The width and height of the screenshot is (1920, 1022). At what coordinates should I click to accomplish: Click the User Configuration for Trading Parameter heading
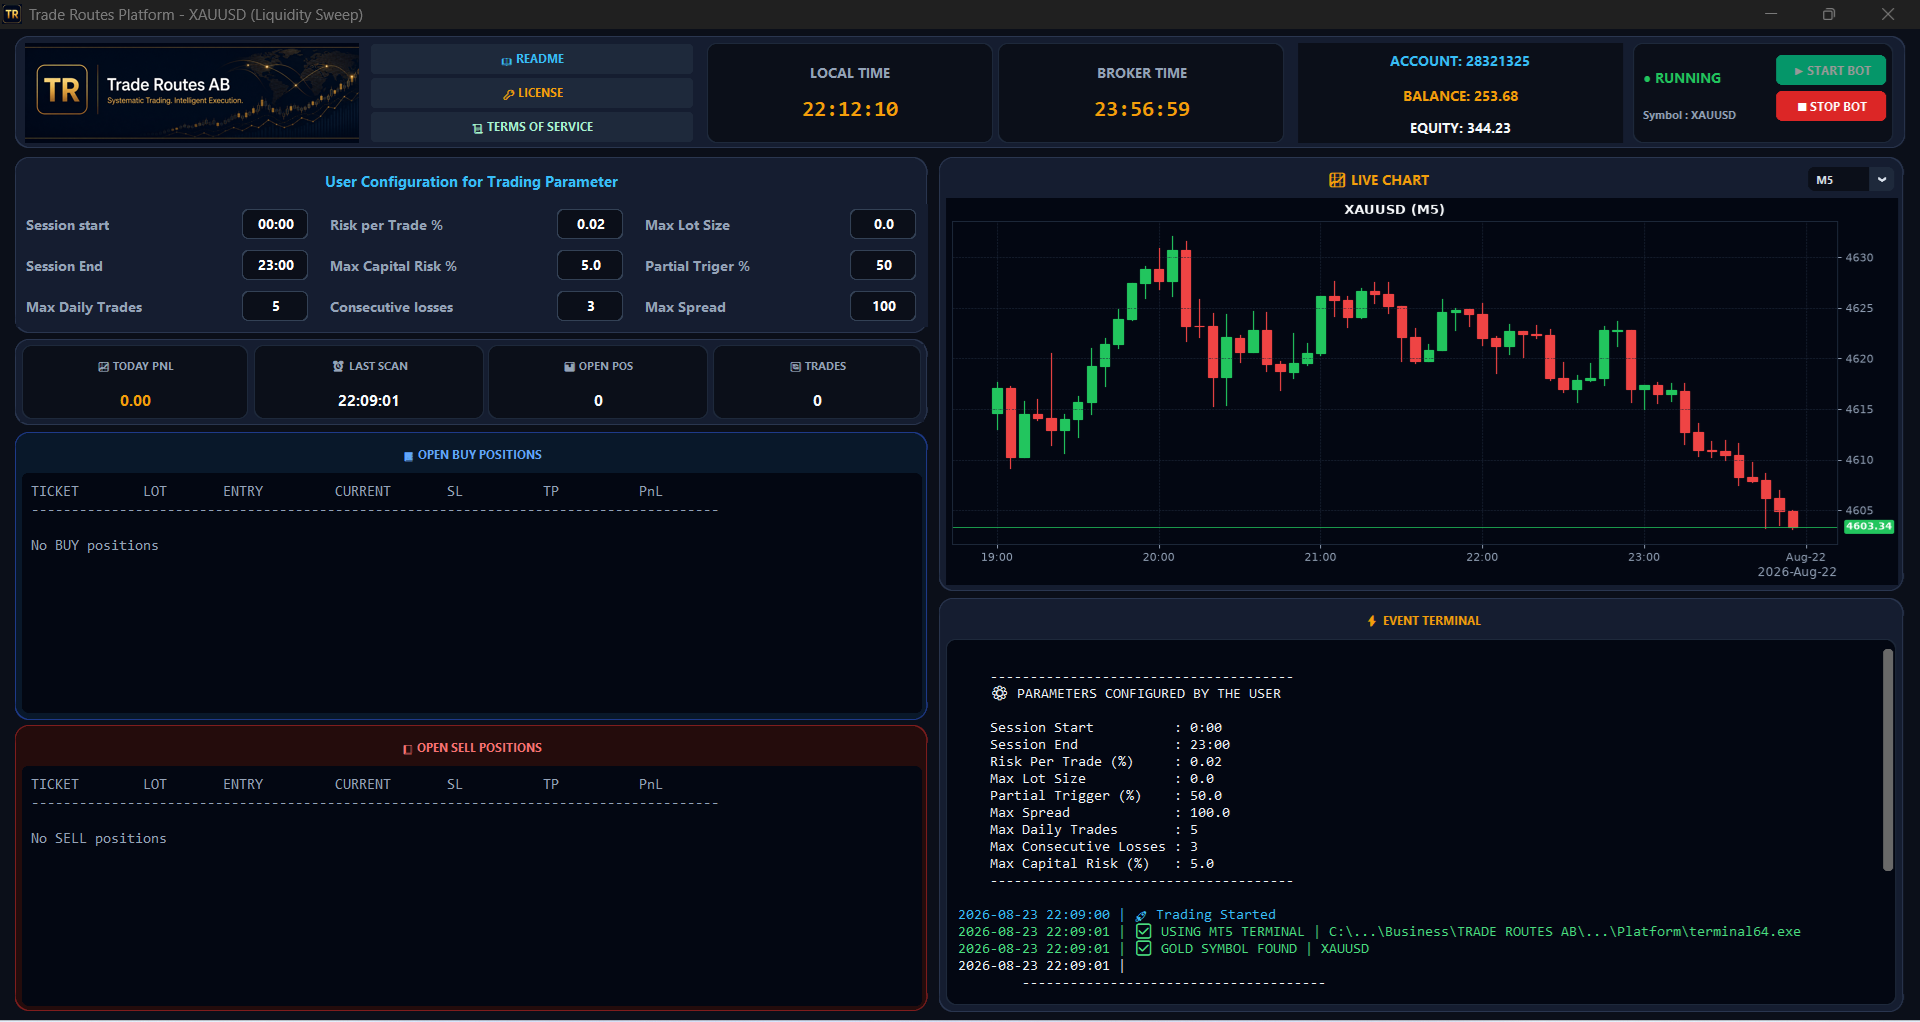471,182
